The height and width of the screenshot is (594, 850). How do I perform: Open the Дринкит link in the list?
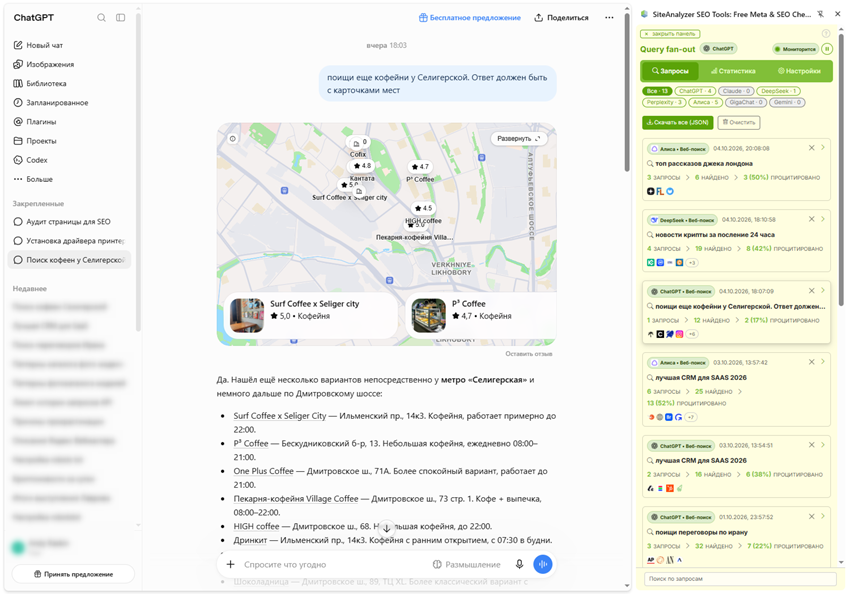[x=250, y=540]
